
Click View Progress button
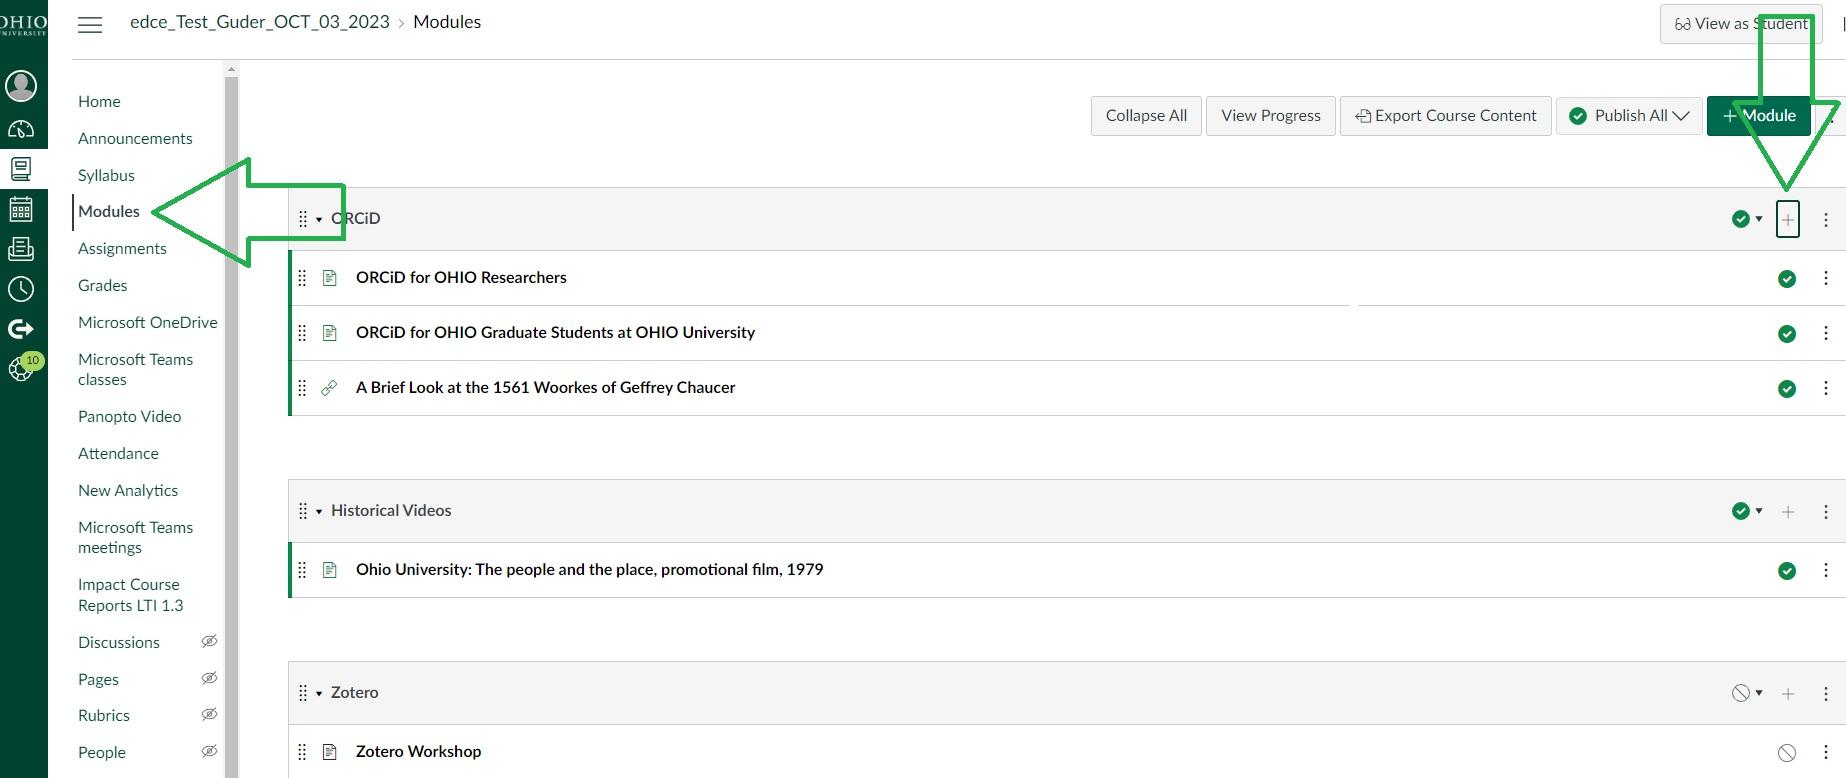pos(1270,116)
